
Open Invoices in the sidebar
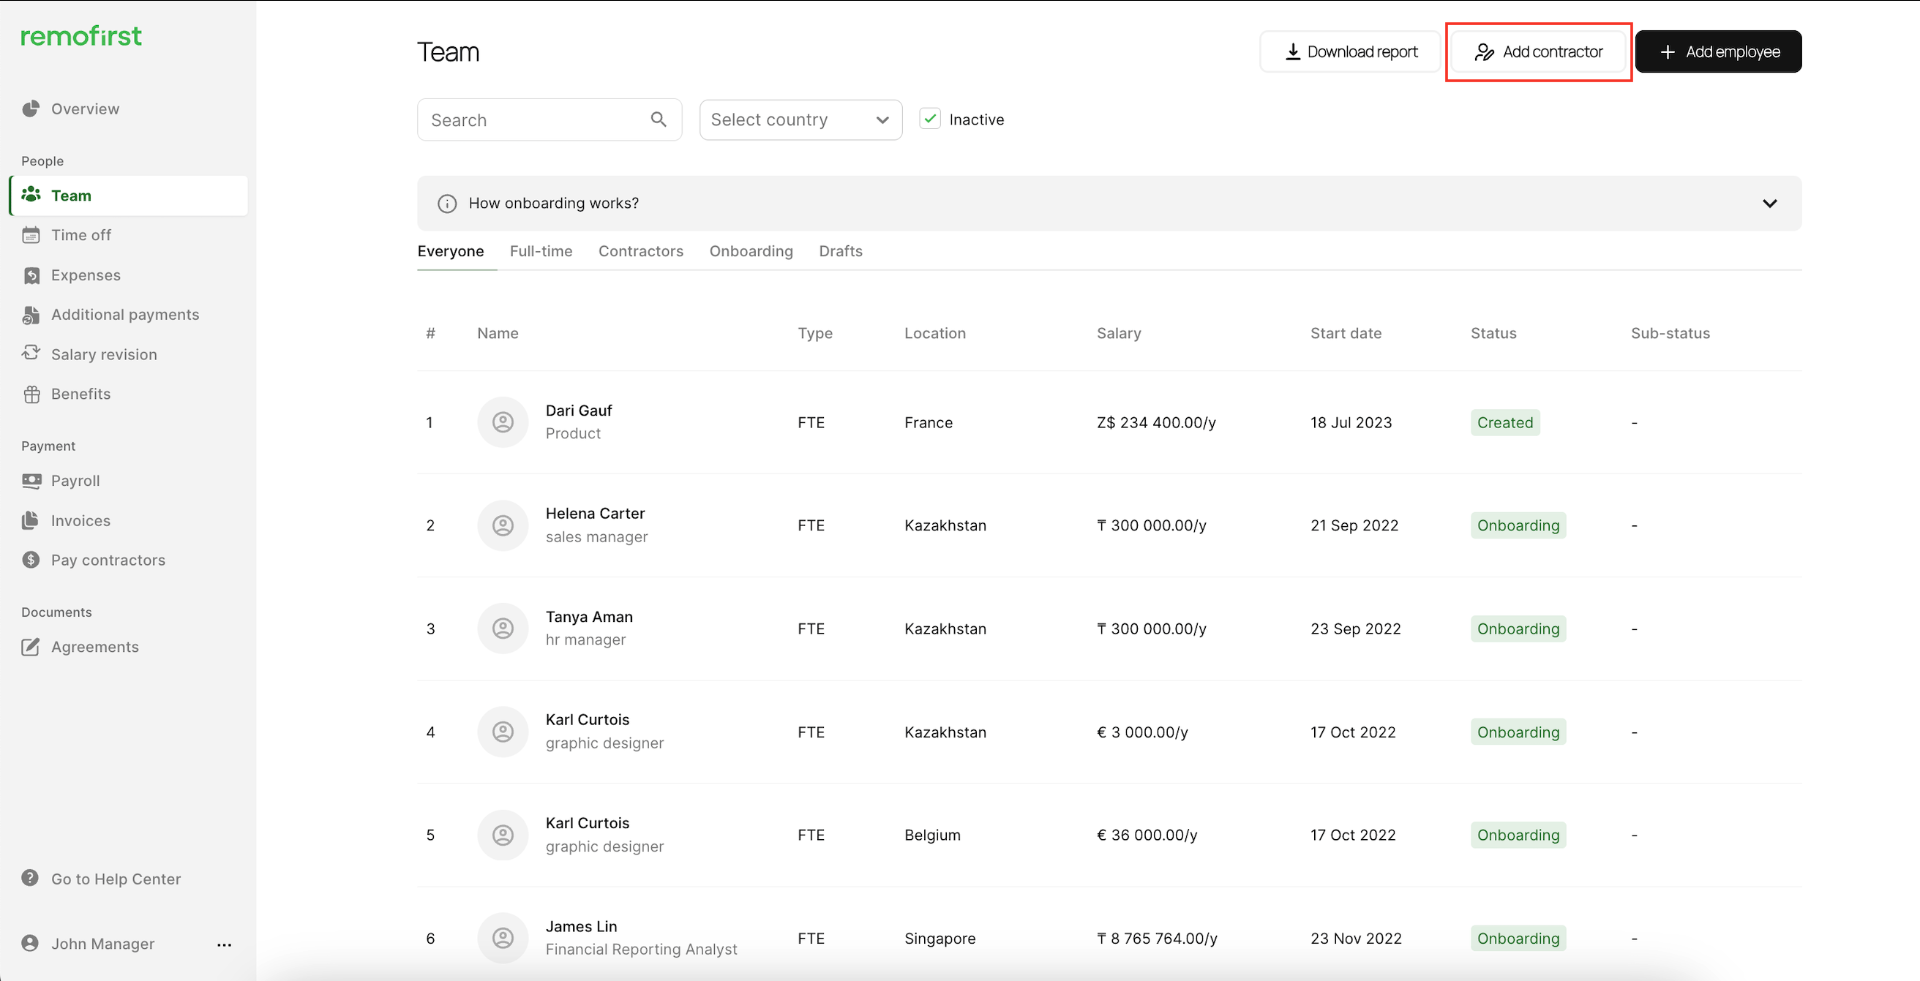click(x=81, y=520)
